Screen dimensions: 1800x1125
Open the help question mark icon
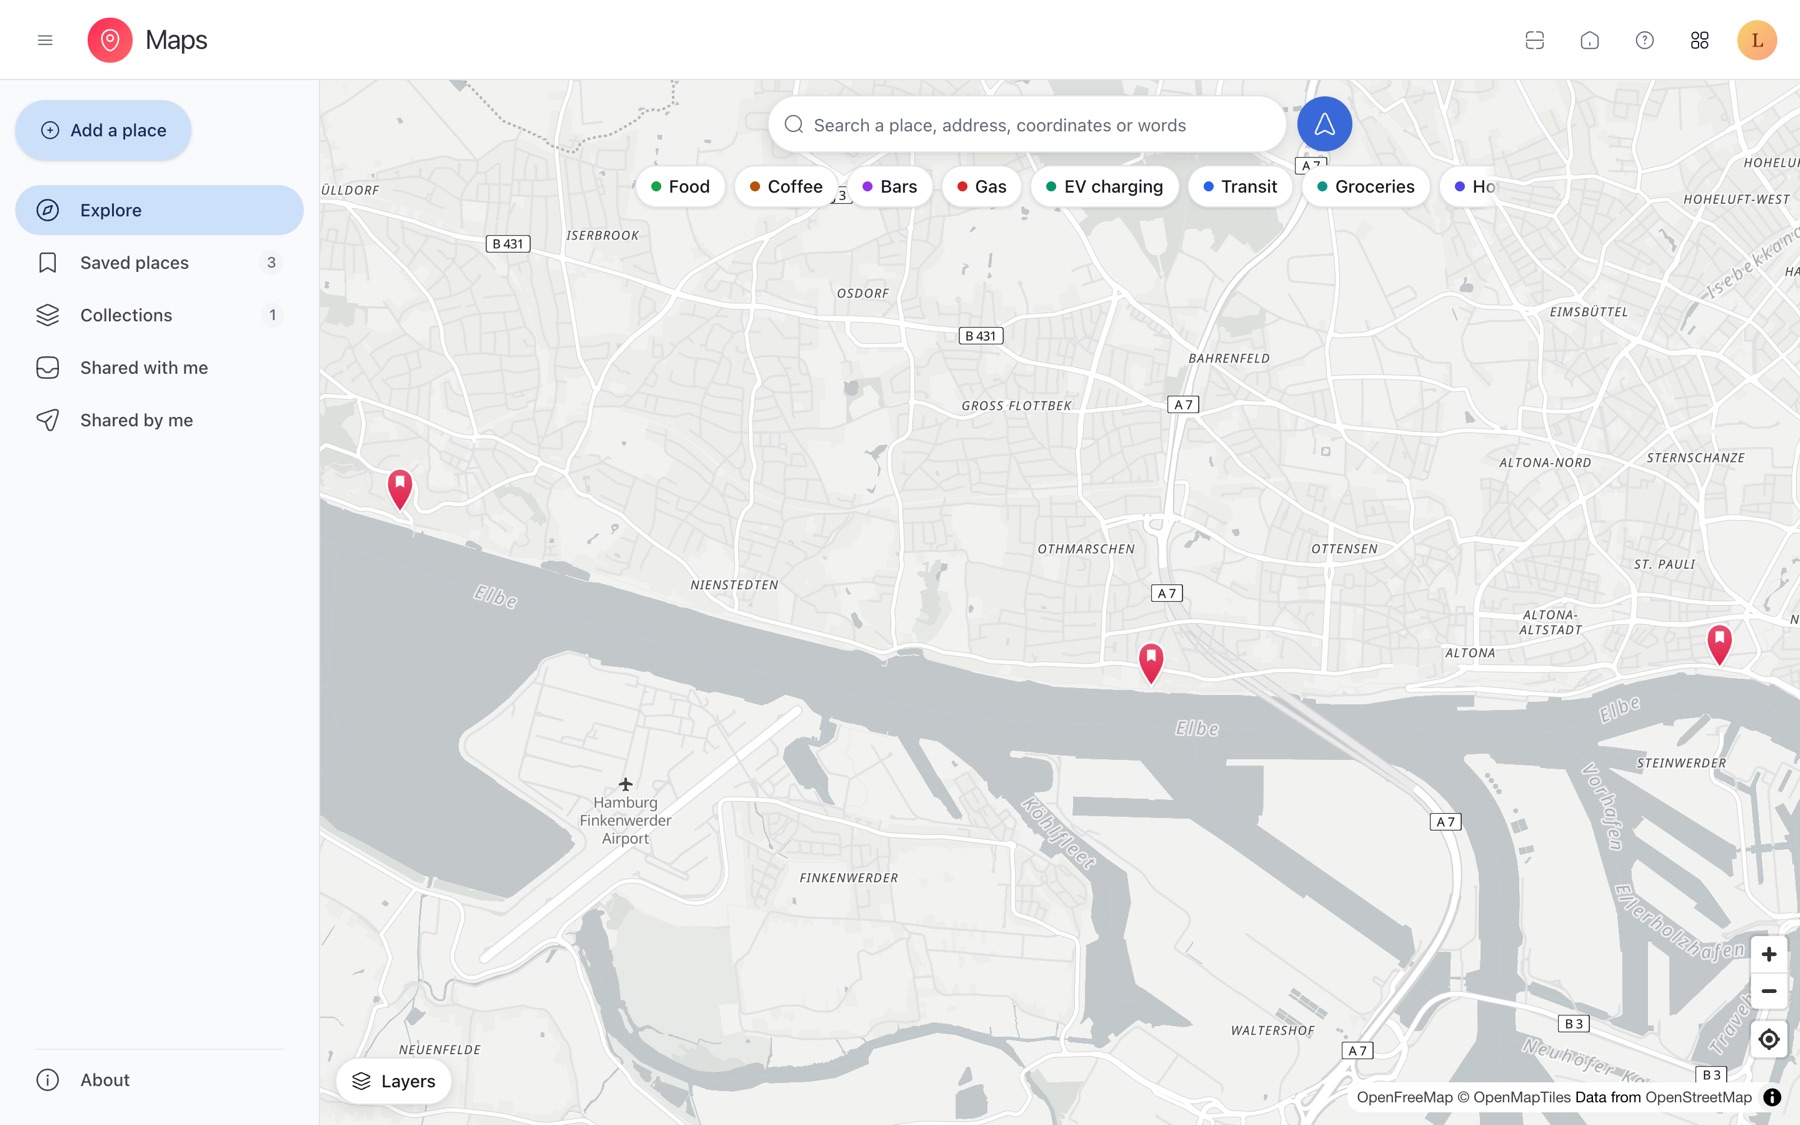coord(1645,40)
